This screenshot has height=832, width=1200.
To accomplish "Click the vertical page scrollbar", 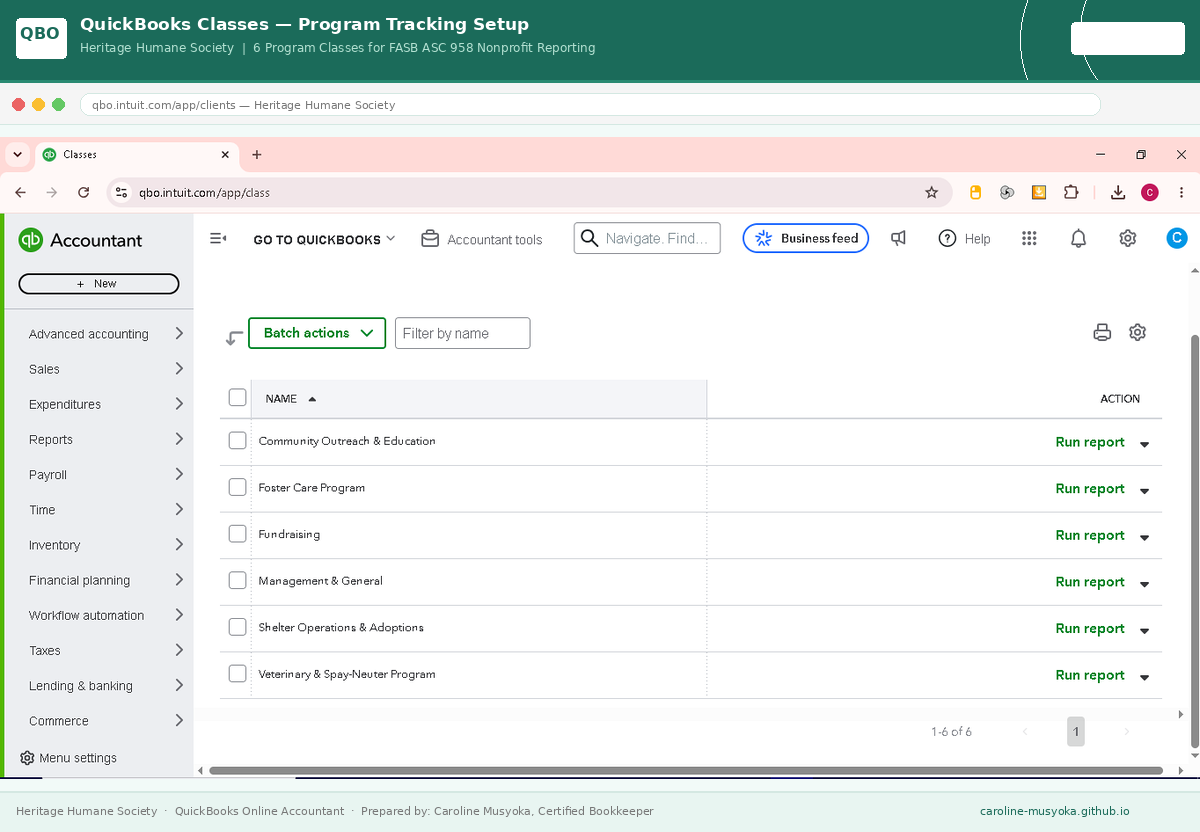I will (1194, 540).
